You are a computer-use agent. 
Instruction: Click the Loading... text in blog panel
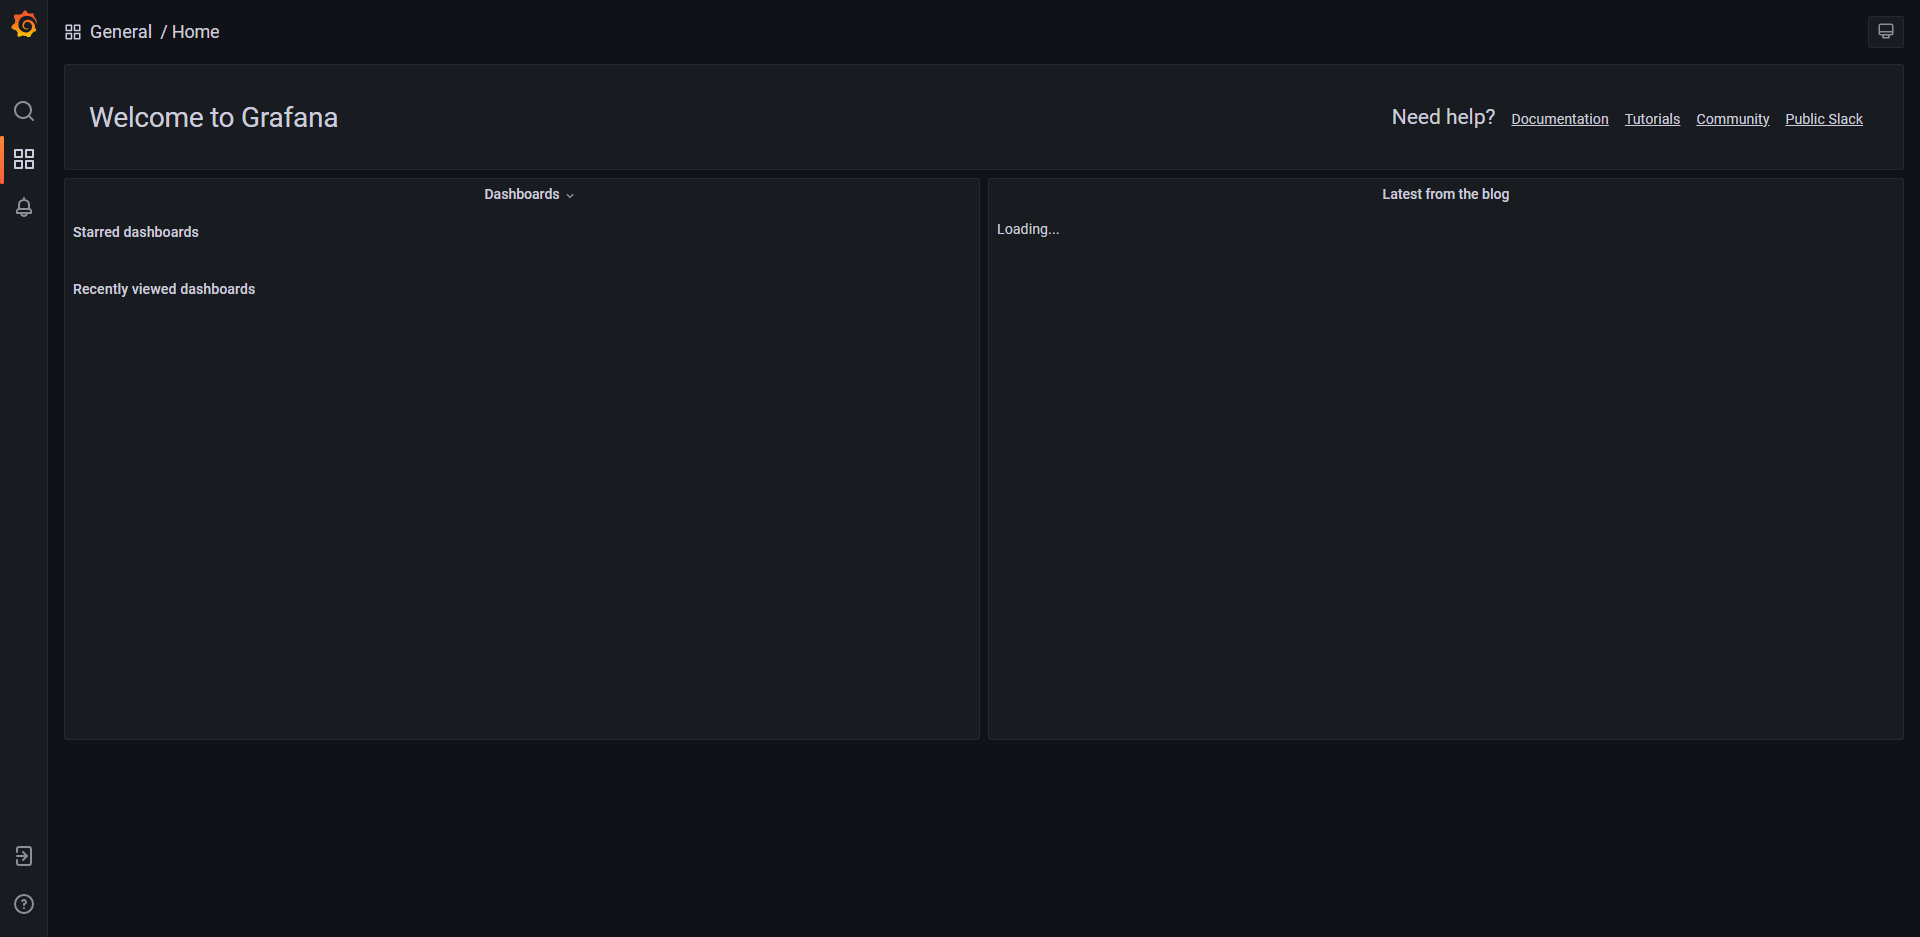pyautogui.click(x=1028, y=229)
